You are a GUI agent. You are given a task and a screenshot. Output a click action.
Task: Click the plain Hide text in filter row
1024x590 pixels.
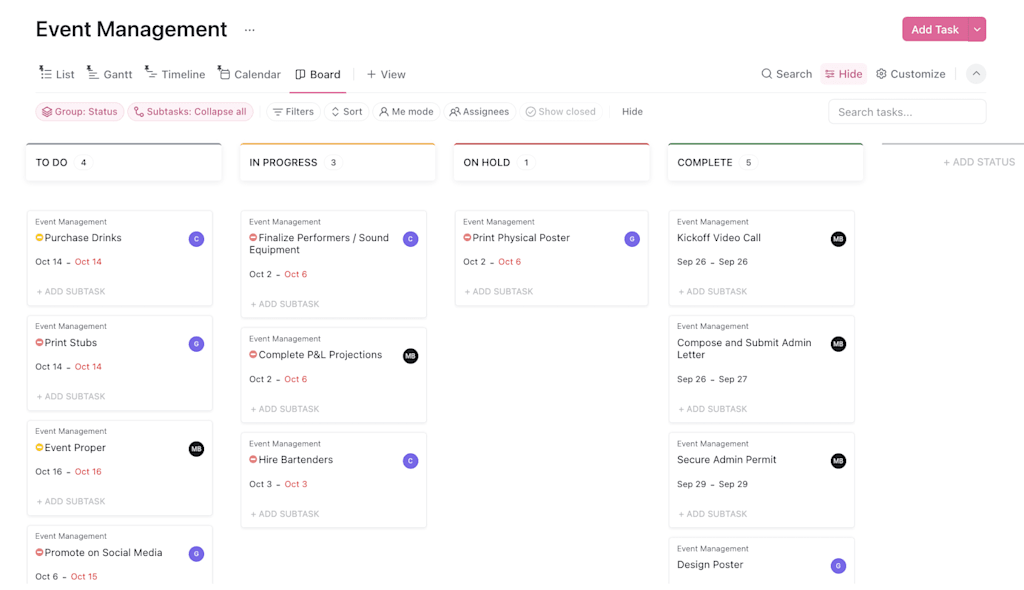click(632, 112)
